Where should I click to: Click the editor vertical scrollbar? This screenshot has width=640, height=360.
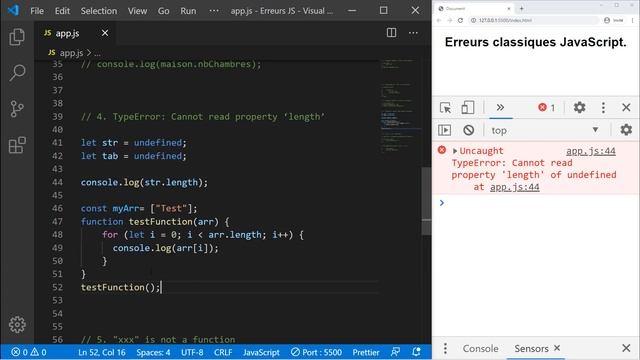[x=426, y=201]
